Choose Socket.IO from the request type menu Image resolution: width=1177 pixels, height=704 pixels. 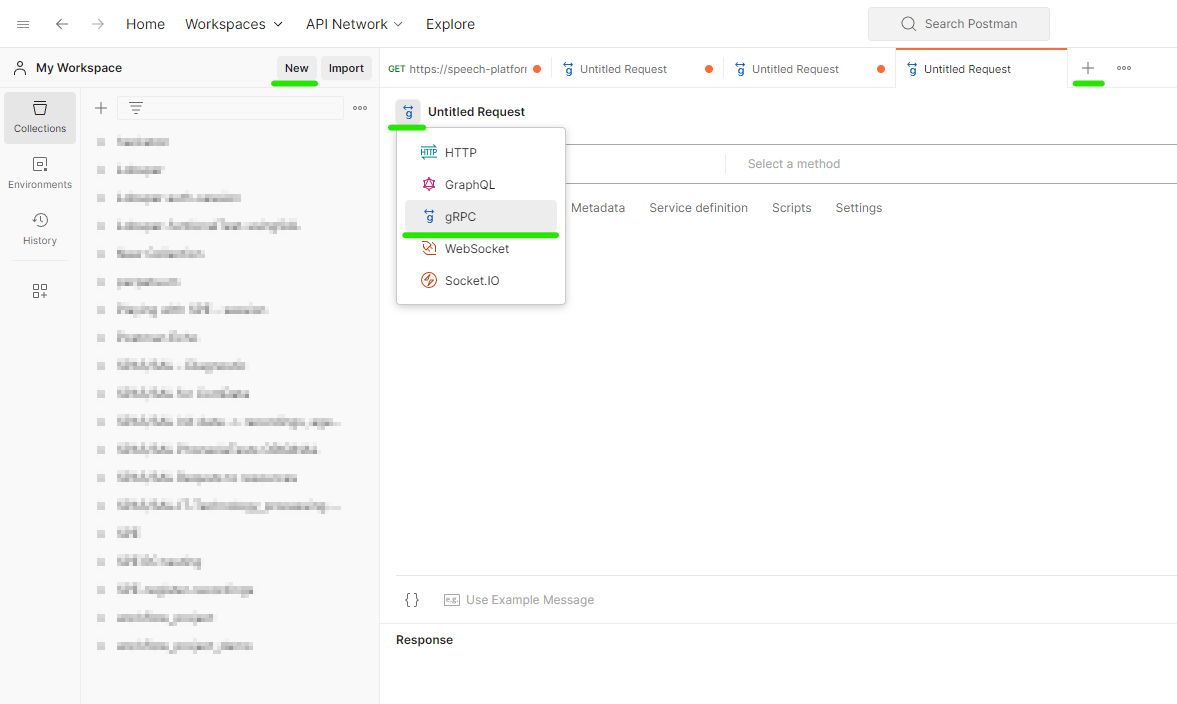click(480, 281)
